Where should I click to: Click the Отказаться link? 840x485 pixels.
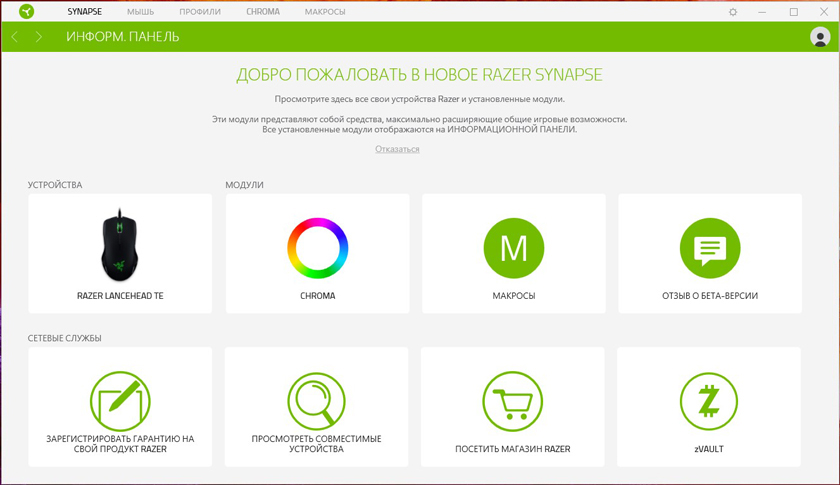tap(397, 149)
